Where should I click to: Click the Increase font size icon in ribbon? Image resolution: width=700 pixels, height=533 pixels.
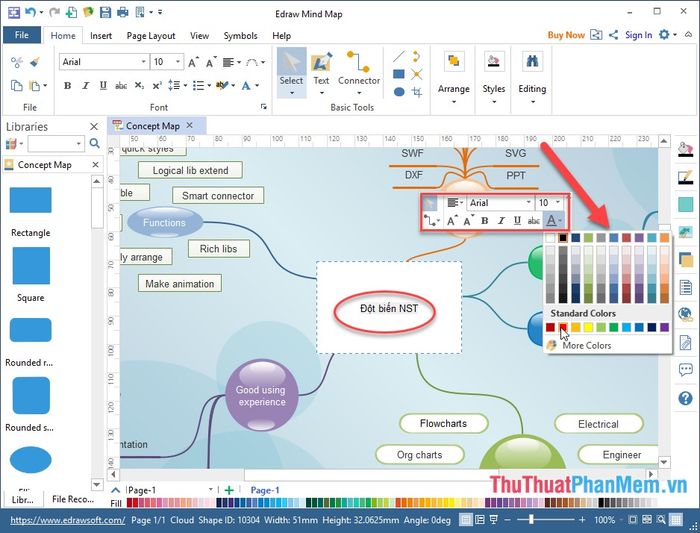(193, 62)
